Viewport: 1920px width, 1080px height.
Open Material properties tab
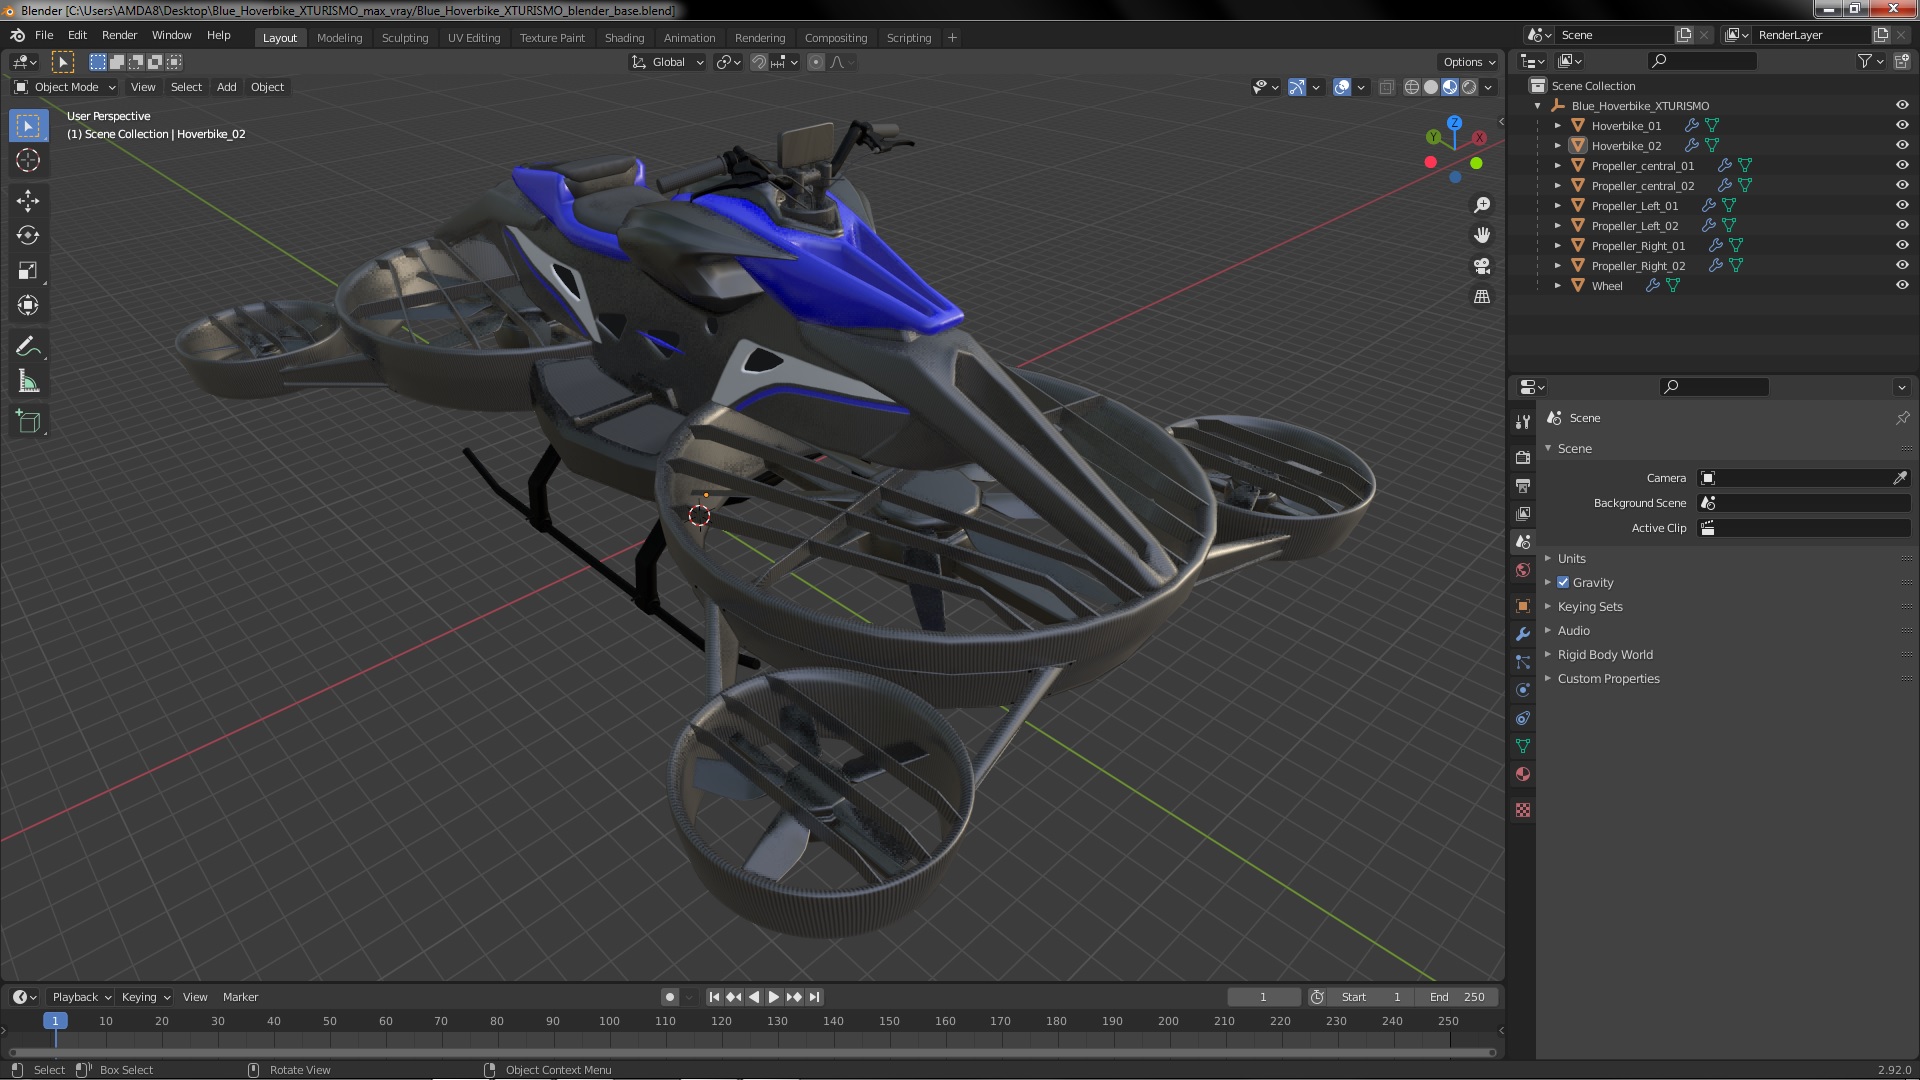1523,774
